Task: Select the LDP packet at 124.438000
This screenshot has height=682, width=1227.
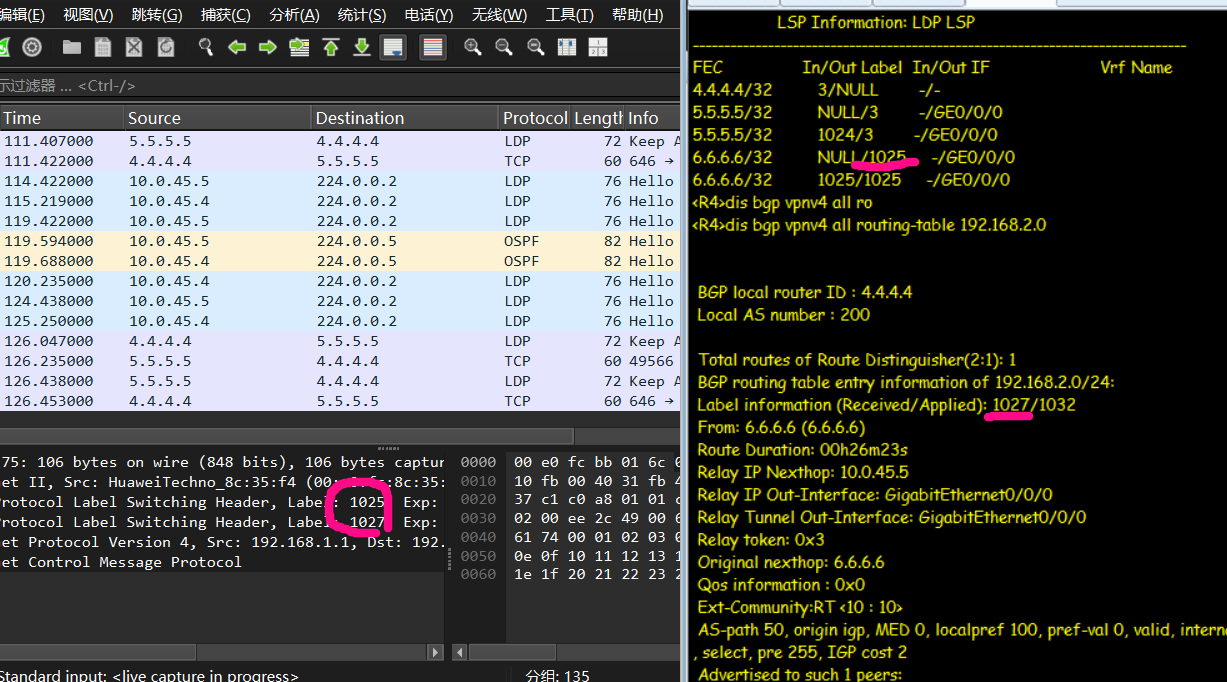Action: pos(340,301)
